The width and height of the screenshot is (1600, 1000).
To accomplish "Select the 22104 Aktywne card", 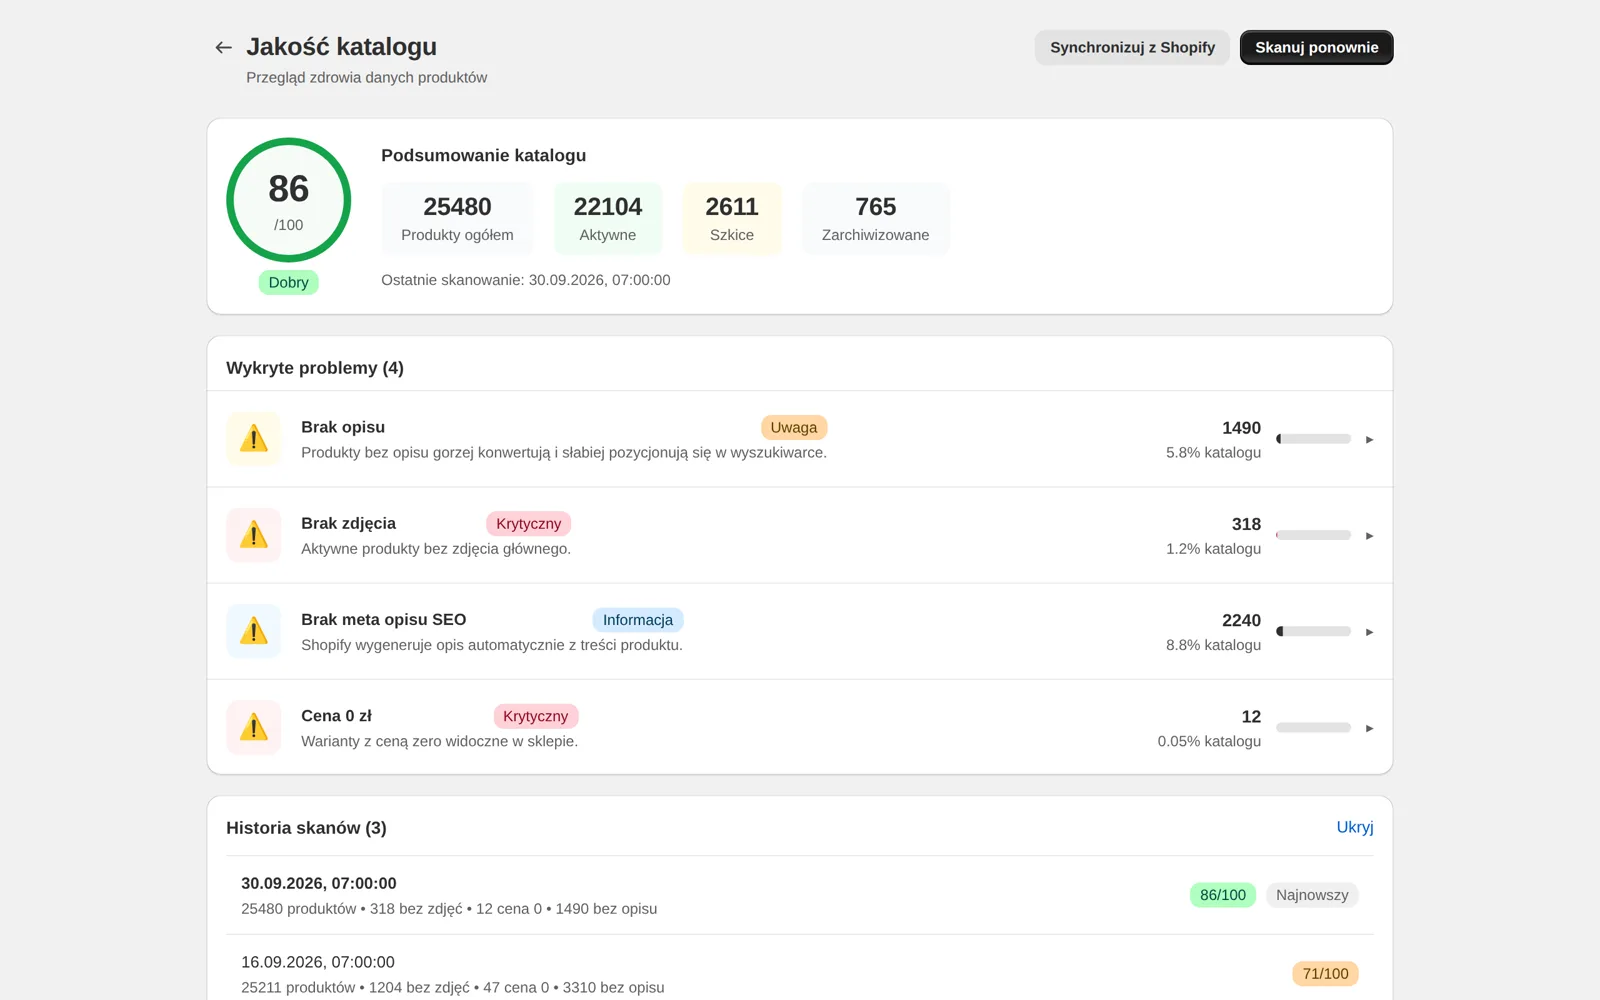I will pos(607,219).
